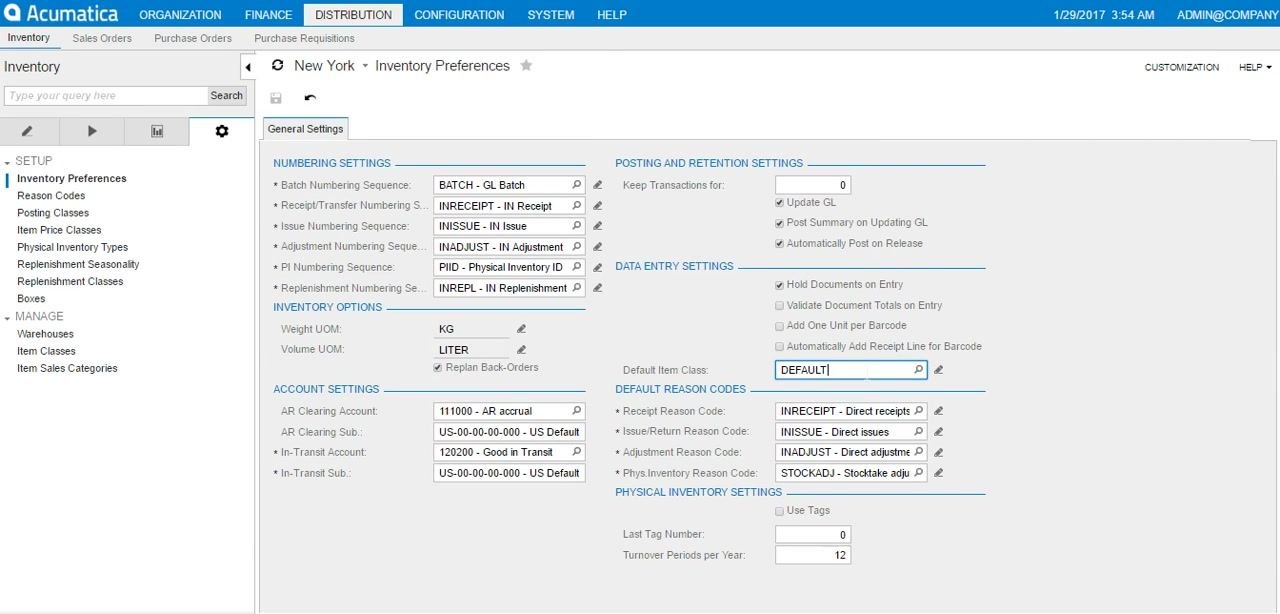Screen dimensions: 1280x614
Task: Open the configuration gear tab
Action: [222, 131]
